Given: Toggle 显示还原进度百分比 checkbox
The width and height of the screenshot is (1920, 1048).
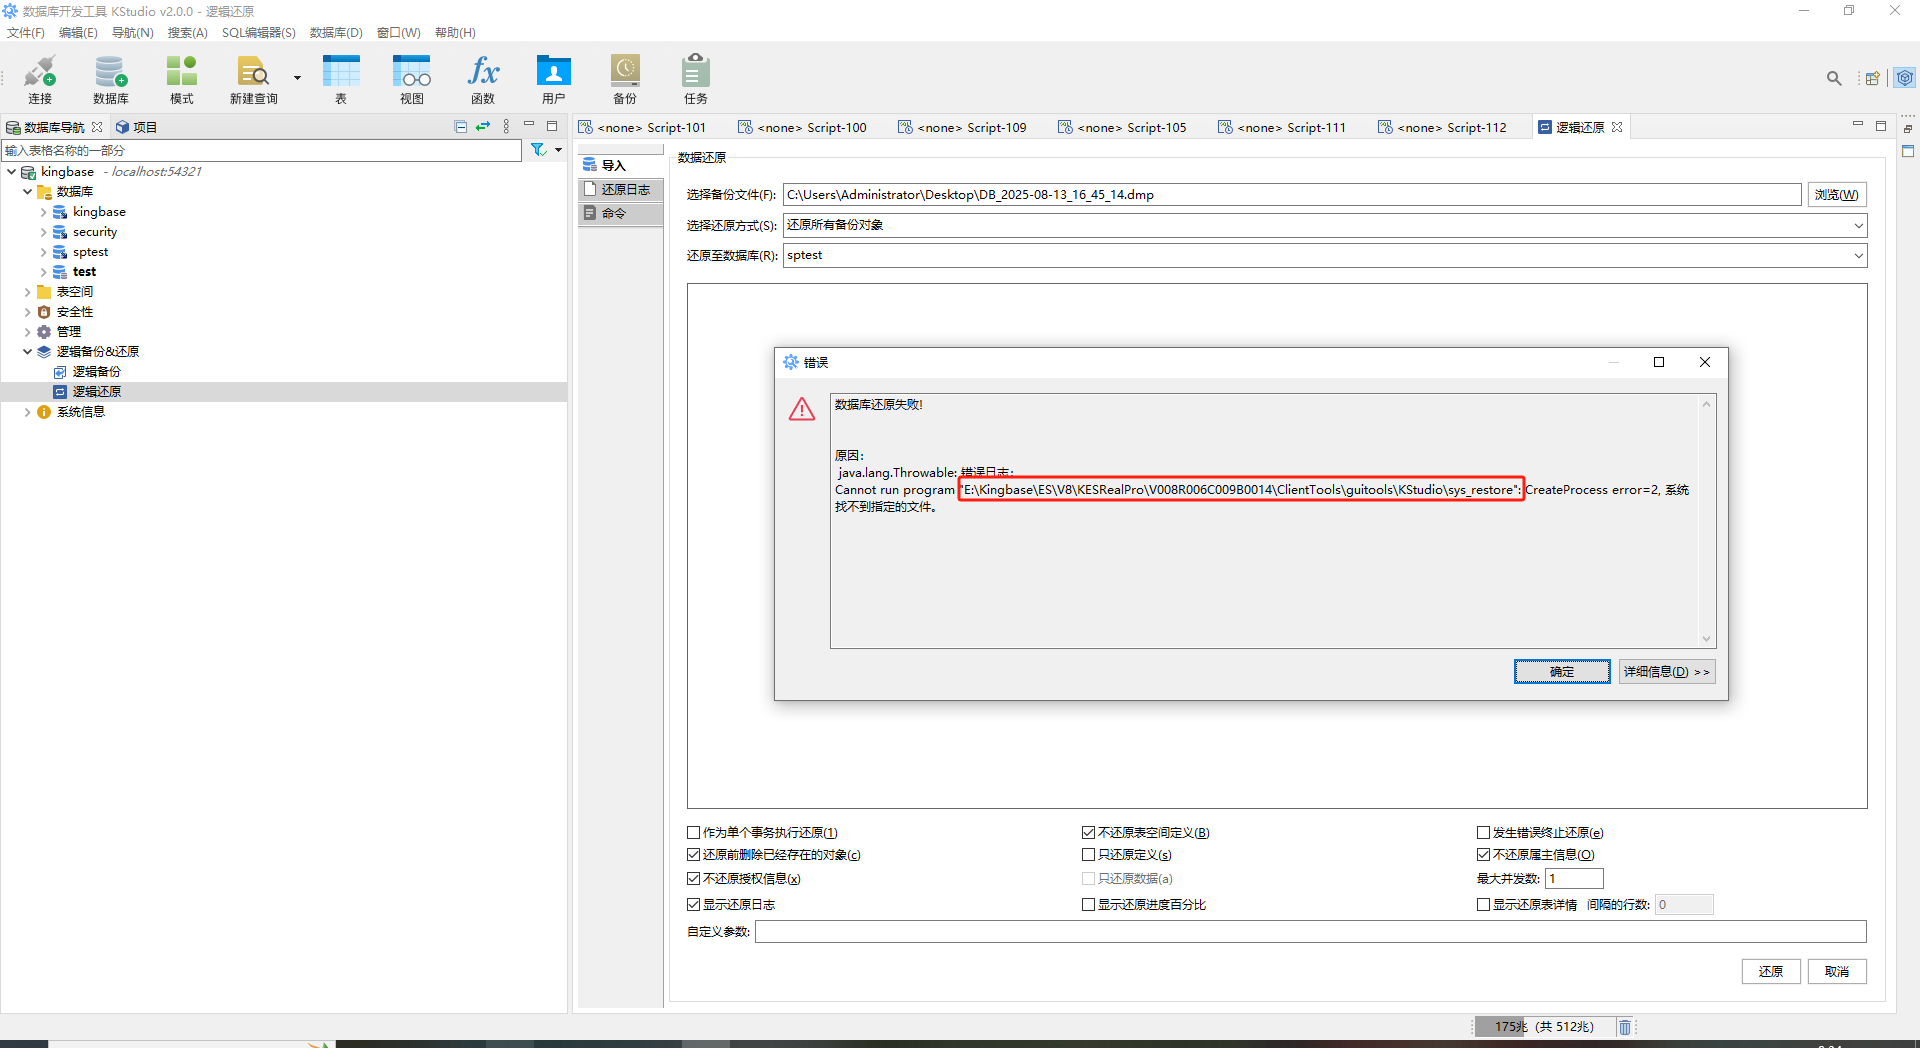Looking at the screenshot, I should (1089, 905).
